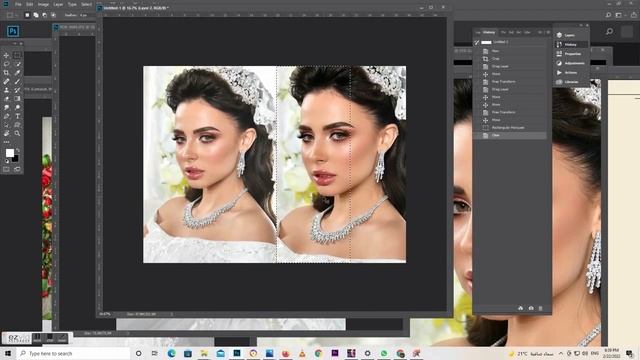The width and height of the screenshot is (640, 360).
Task: Open the Edit menu
Action: [30, 4]
